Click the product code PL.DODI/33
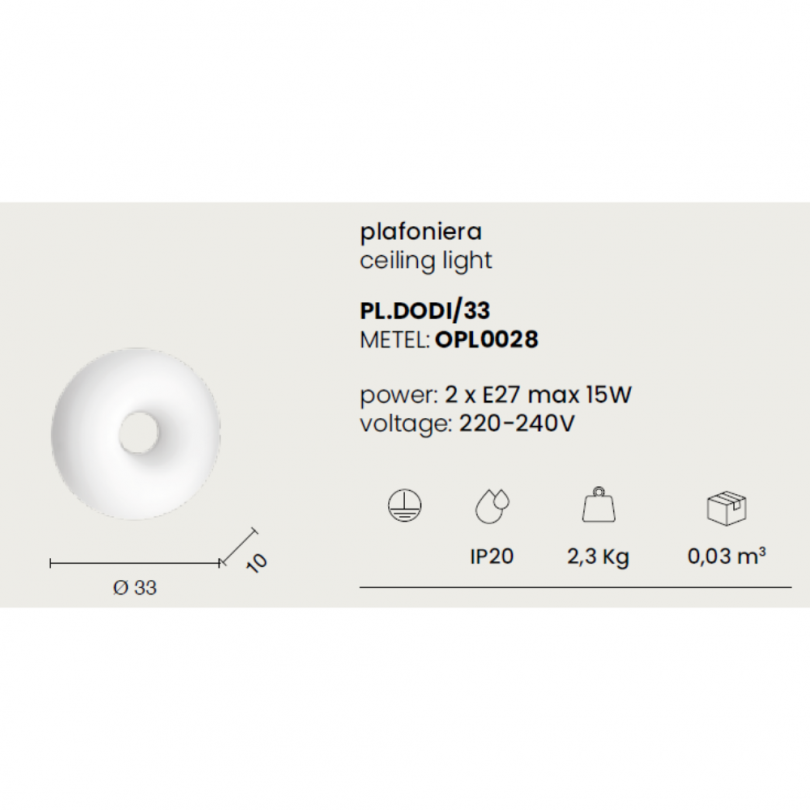Screen dimensions: 810x810 425,310
